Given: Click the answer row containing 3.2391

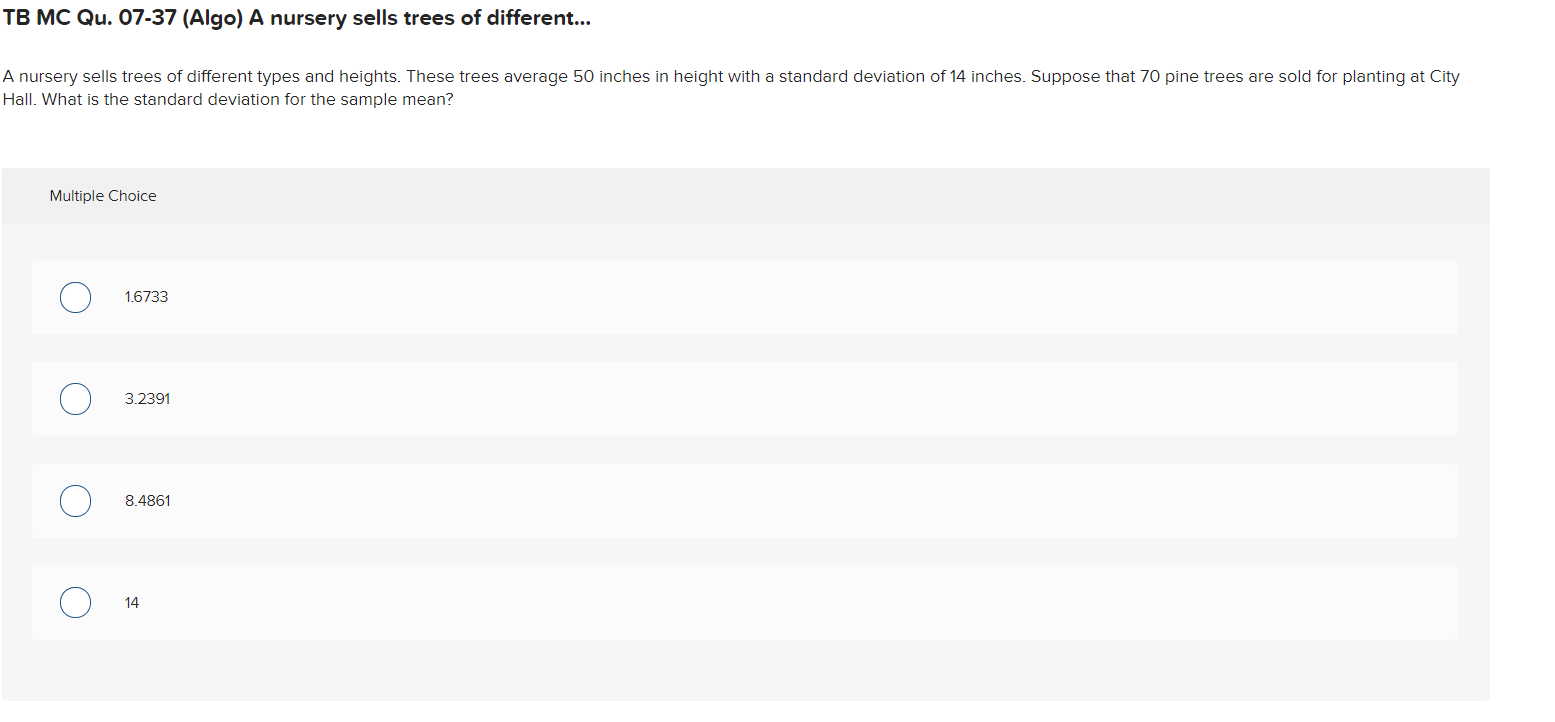Looking at the screenshot, I should click(700, 398).
